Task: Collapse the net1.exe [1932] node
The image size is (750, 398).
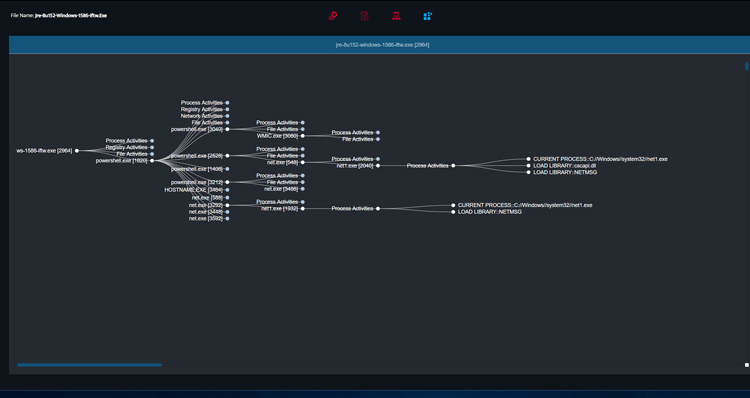Action: coord(303,209)
